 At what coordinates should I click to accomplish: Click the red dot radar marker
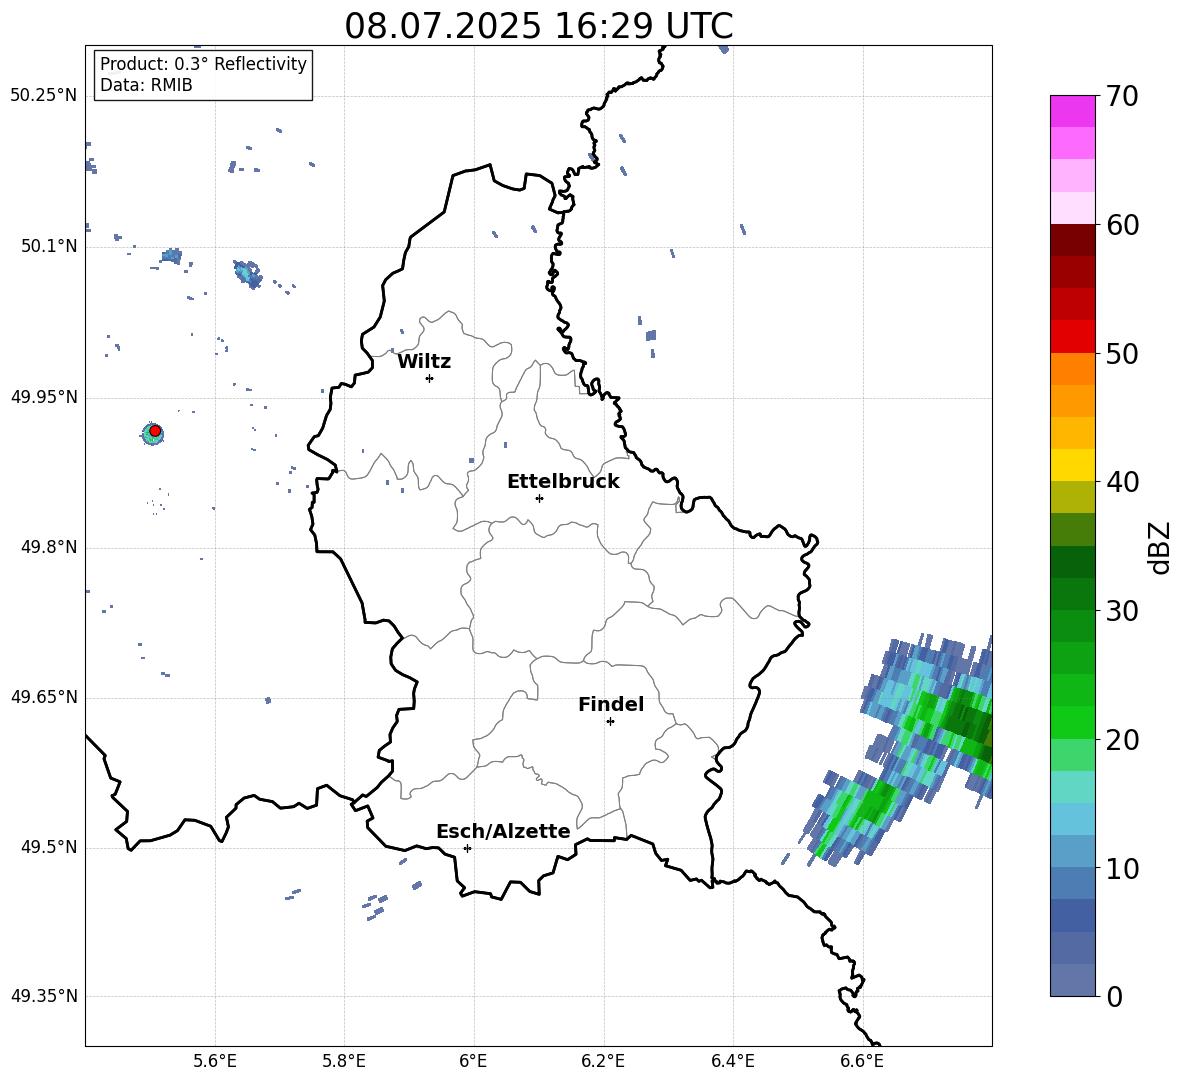(x=155, y=431)
